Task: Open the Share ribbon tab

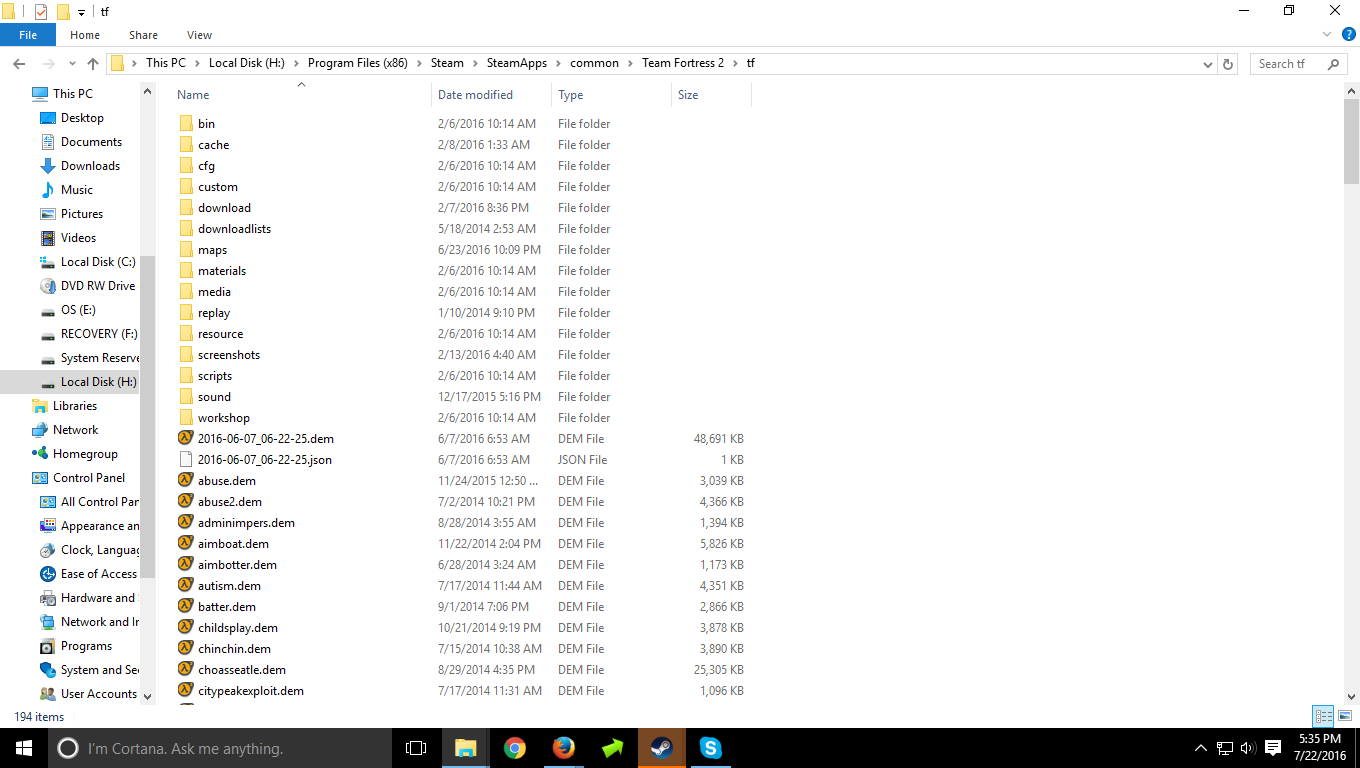Action: (x=143, y=35)
